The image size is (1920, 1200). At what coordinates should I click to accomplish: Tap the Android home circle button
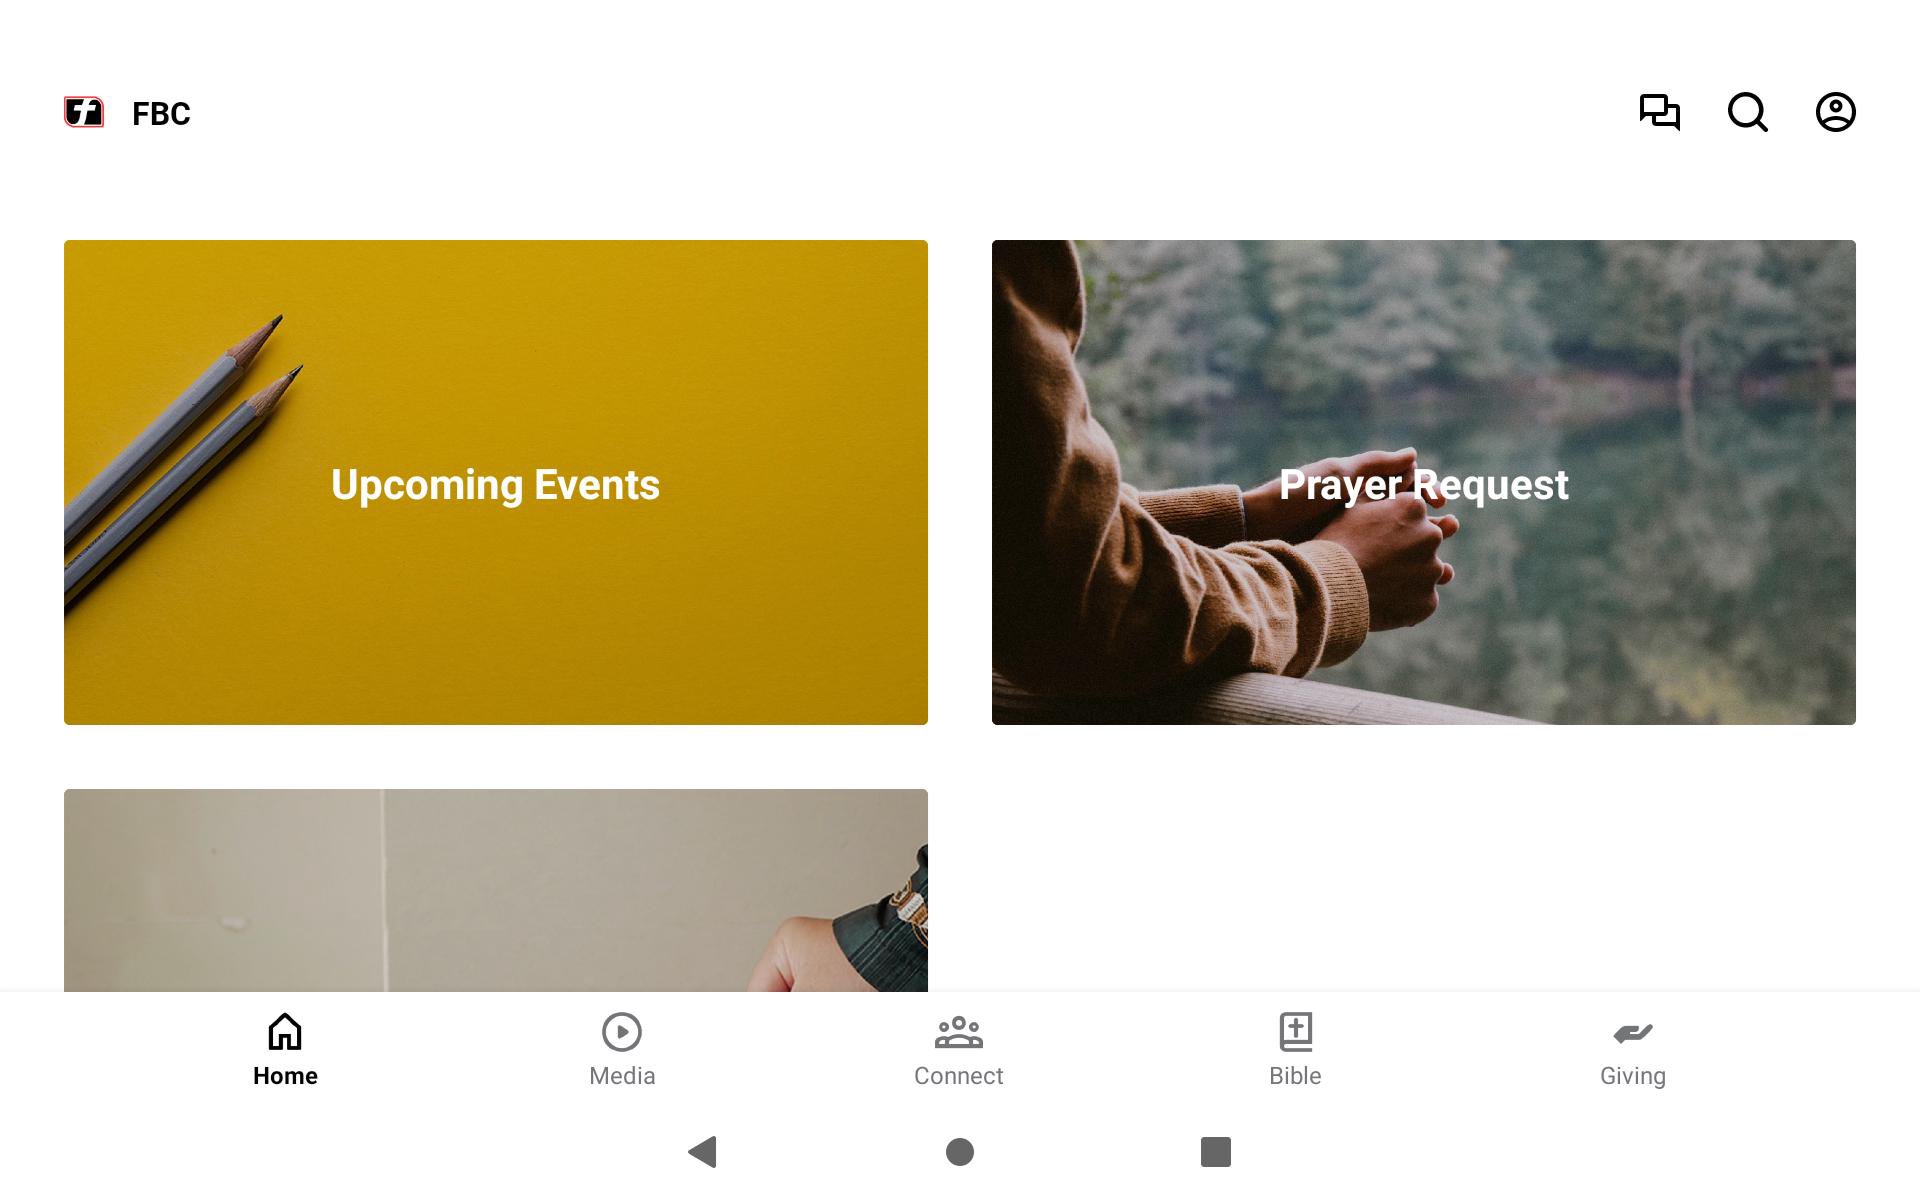coord(960,1152)
